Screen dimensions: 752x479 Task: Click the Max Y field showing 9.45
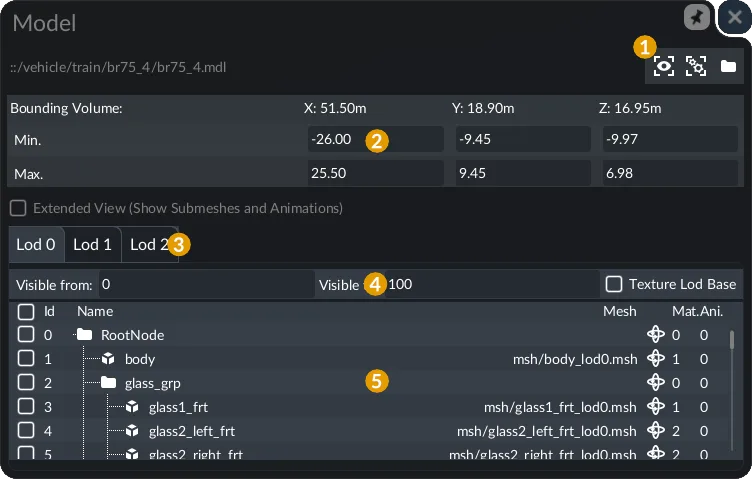coord(523,173)
